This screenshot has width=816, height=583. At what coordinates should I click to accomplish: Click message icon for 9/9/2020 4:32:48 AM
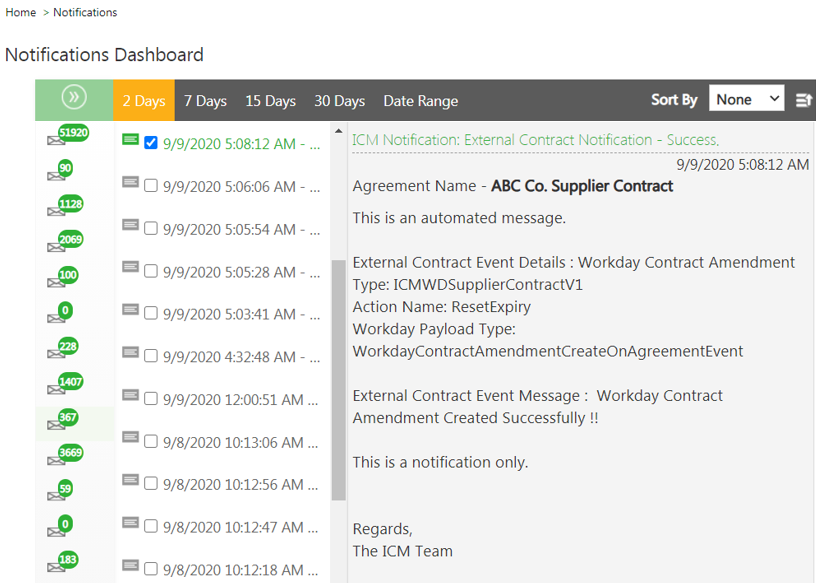131,352
